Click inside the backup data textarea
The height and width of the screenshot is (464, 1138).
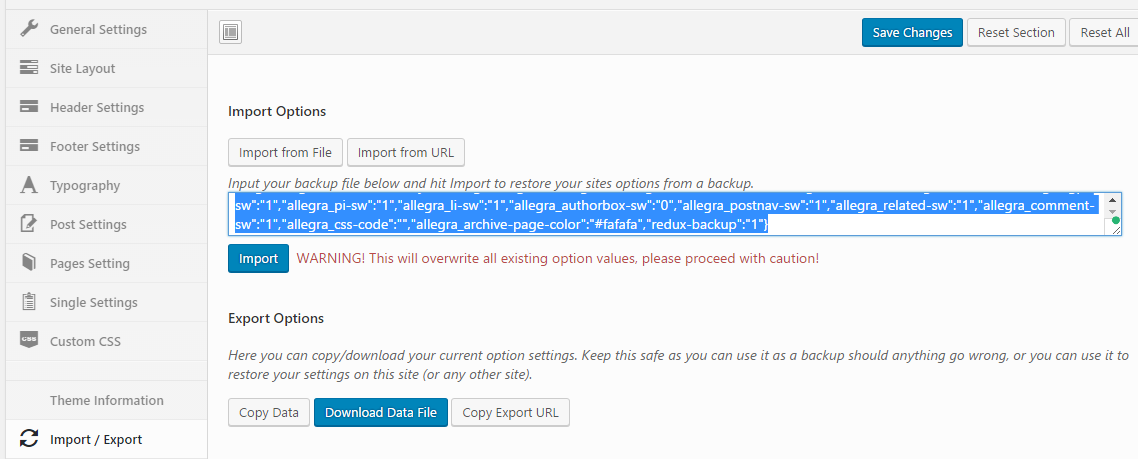(x=660, y=214)
